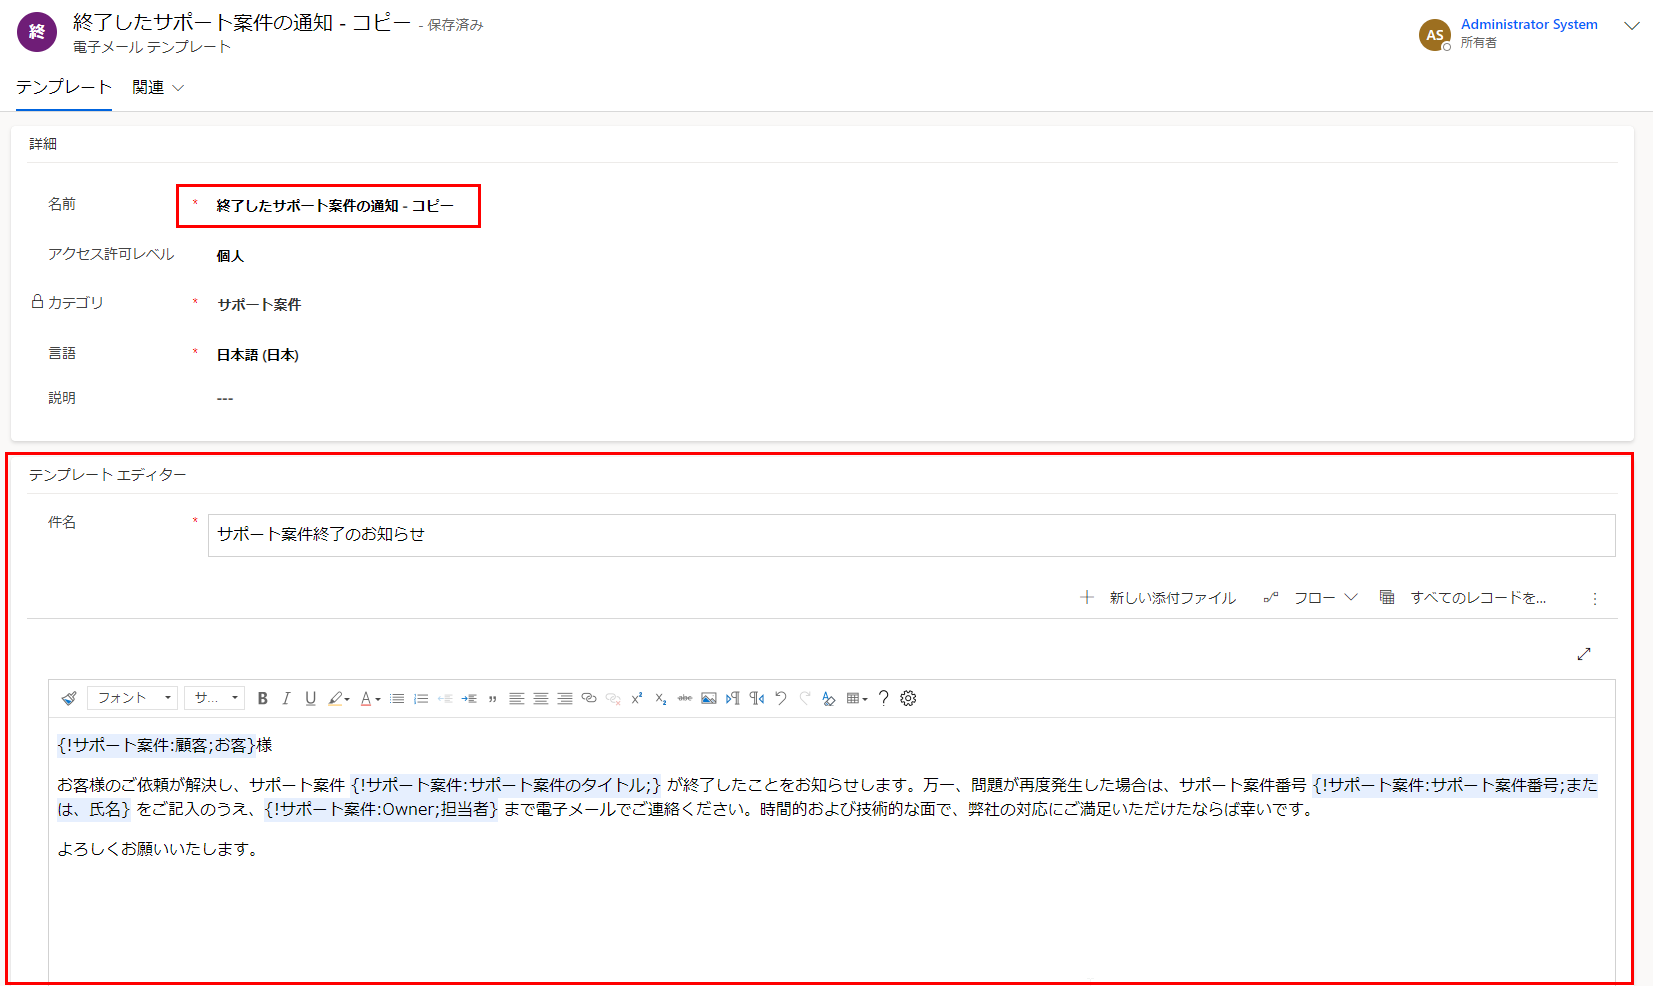Align text to the left
Viewport: 1653px width, 986px height.
point(517,698)
